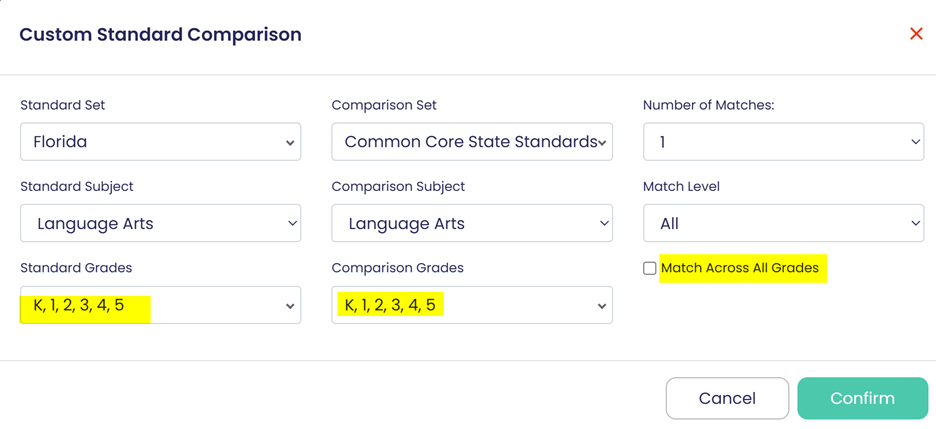The width and height of the screenshot is (936, 429).
Task: Expand the Comparison Subject dropdown
Action: (x=472, y=224)
